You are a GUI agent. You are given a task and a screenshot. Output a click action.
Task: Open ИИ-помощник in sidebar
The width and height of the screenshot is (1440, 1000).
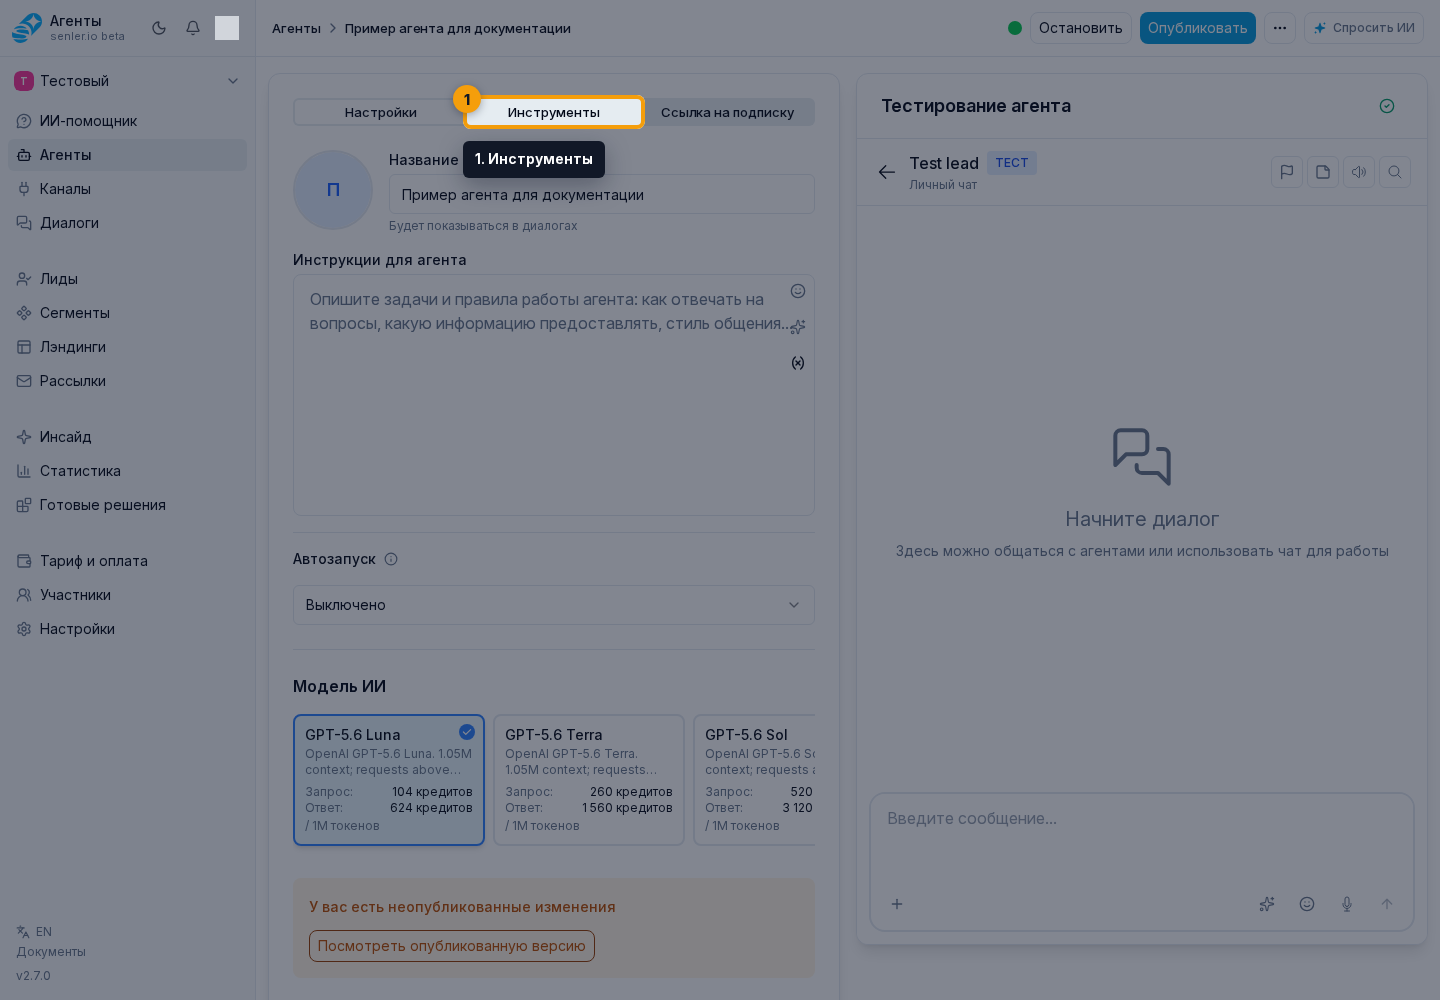tap(127, 121)
